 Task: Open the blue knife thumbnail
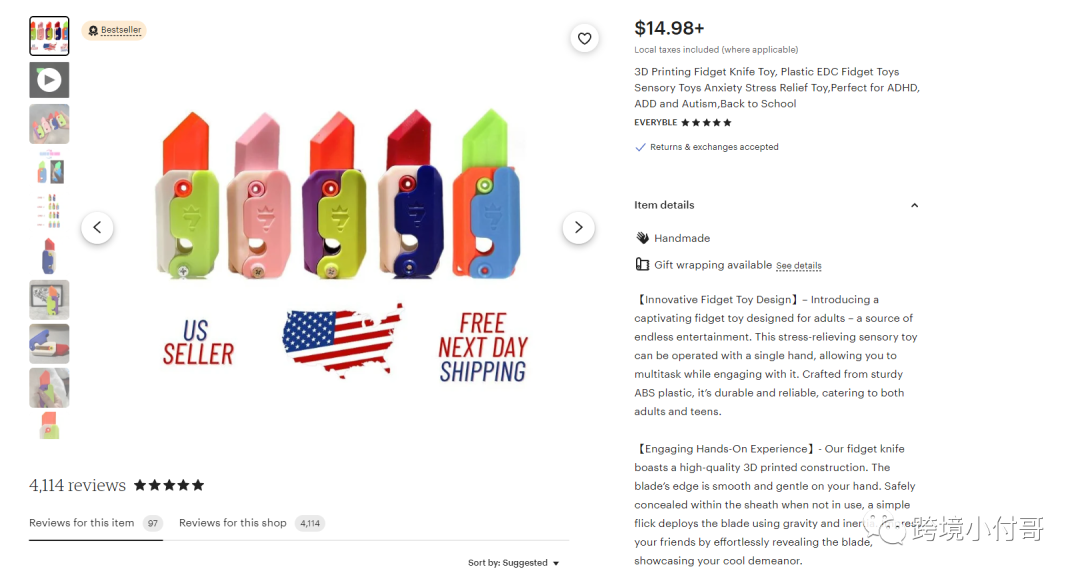coord(49,256)
